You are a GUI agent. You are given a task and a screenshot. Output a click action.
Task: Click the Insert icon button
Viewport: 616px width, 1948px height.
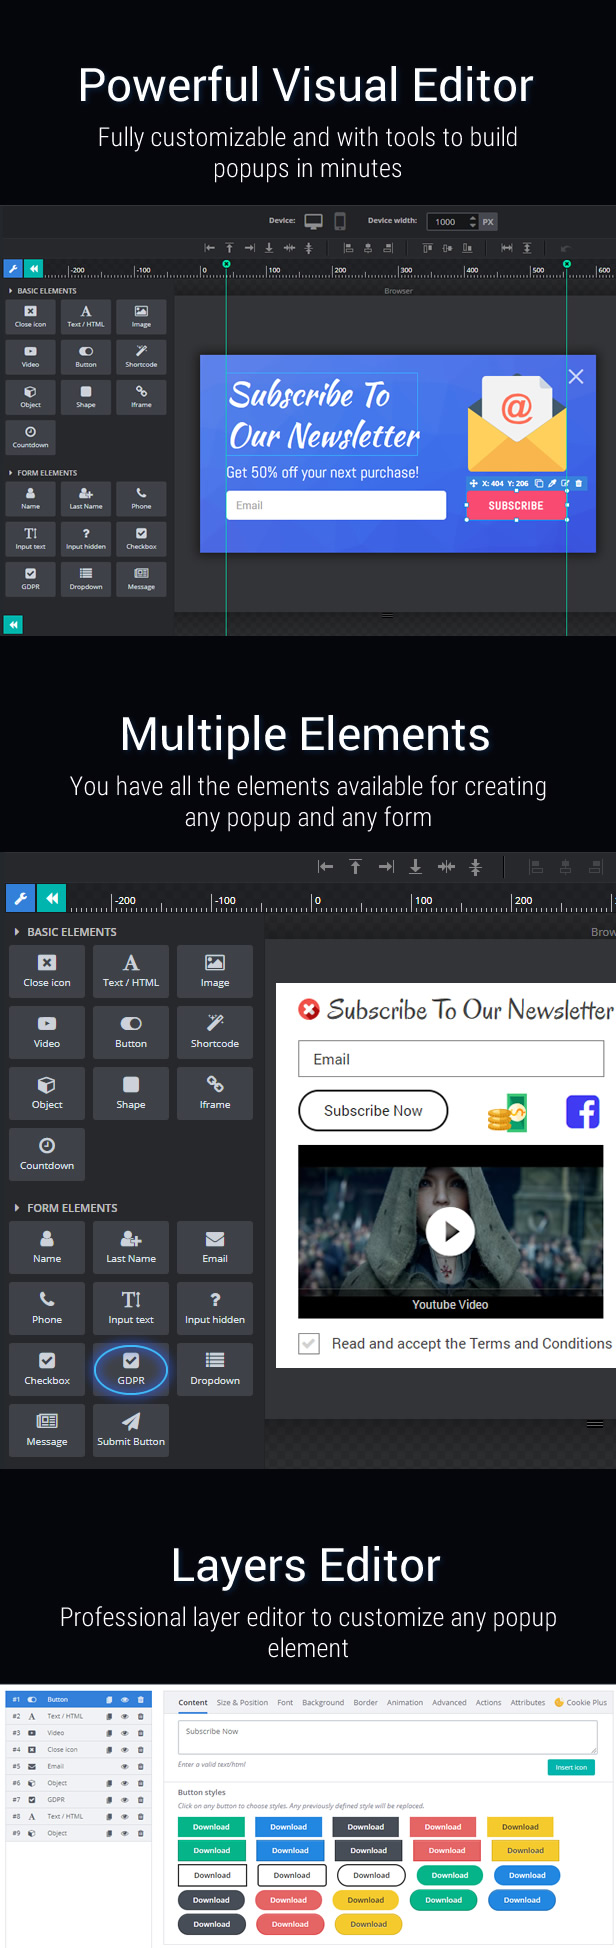(571, 1767)
